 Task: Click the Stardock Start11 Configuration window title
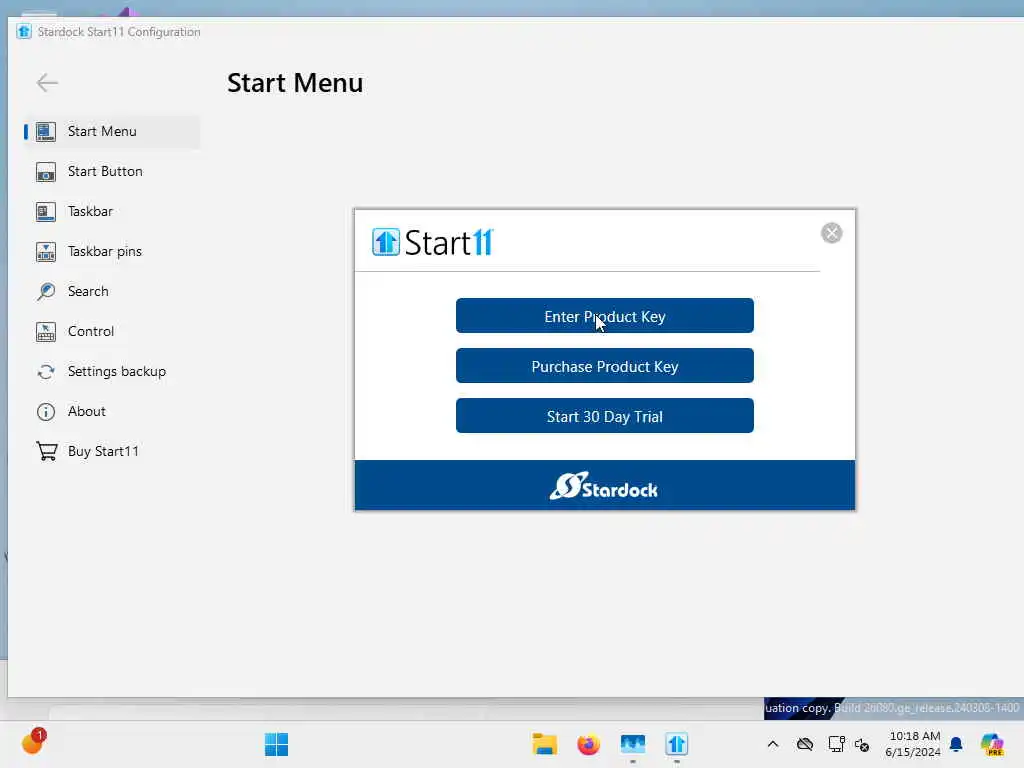tap(119, 31)
